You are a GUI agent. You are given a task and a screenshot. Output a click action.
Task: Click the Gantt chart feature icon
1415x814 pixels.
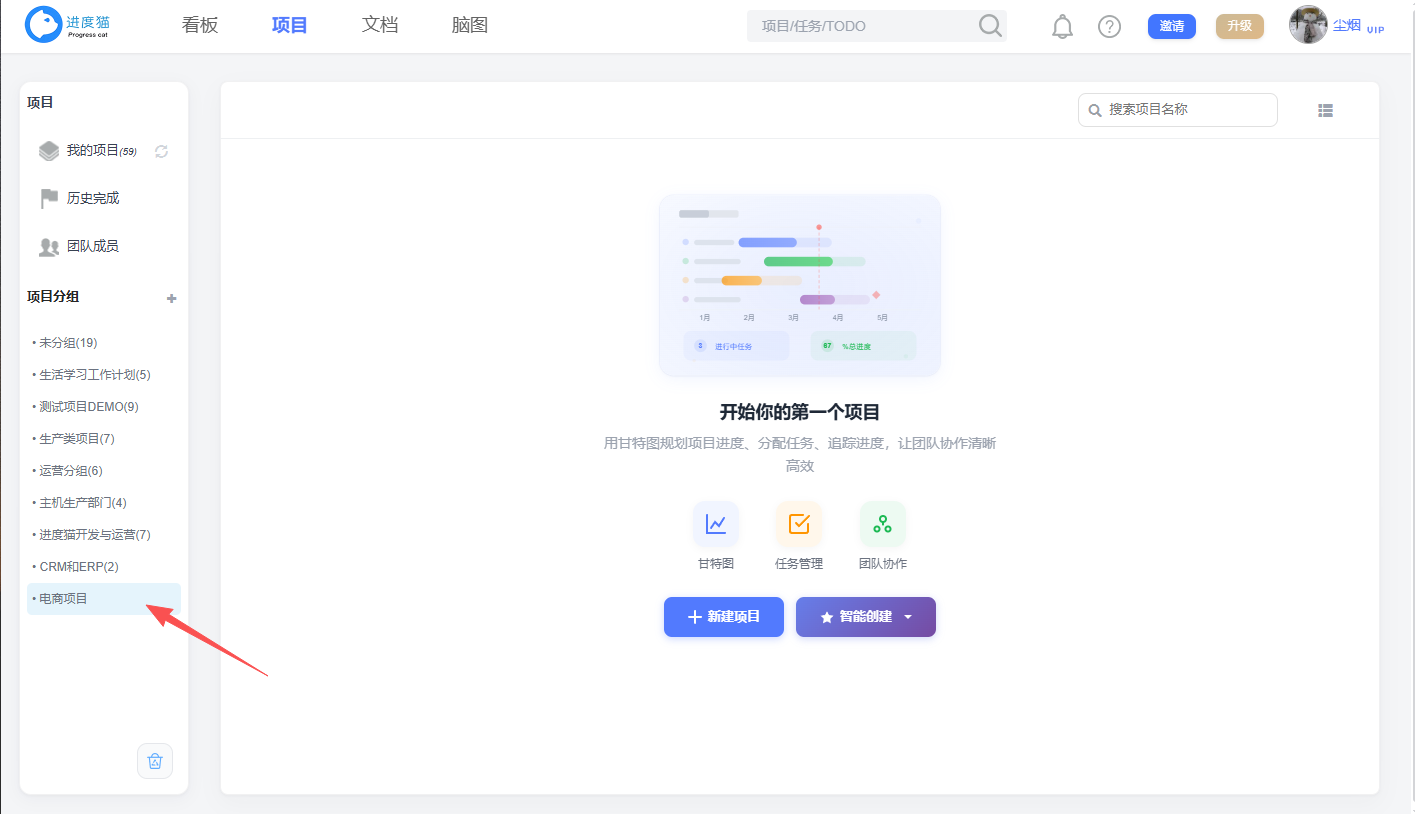pyautogui.click(x=716, y=524)
